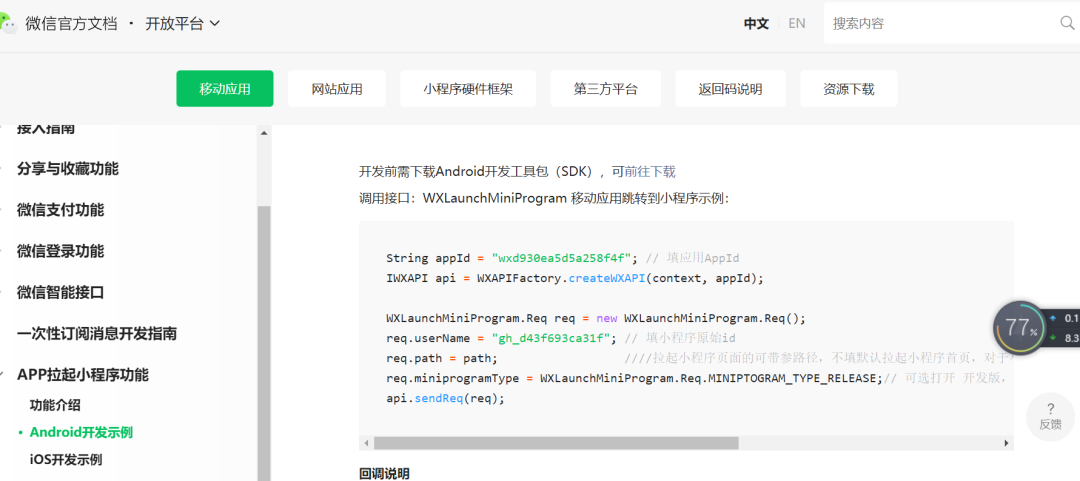1080x481 pixels.
Task: Open the 反馈 feedback question-mark button
Action: coord(1050,416)
